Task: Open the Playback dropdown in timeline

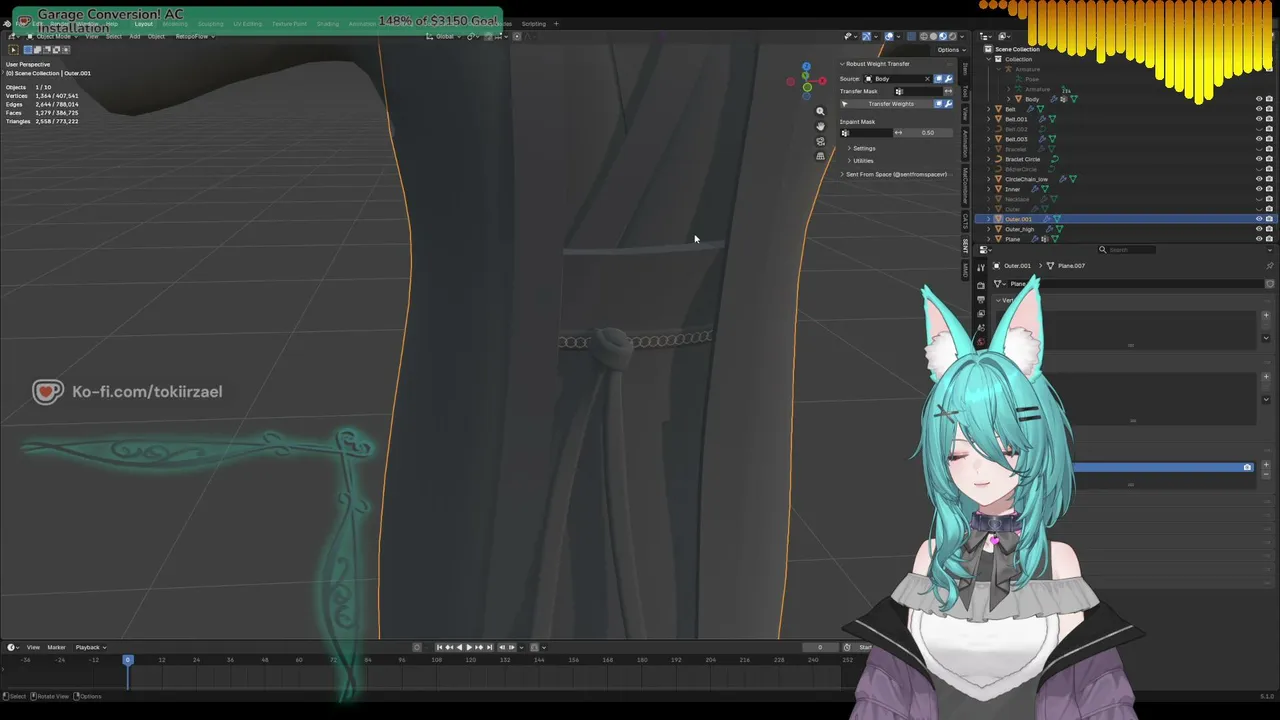Action: point(91,647)
